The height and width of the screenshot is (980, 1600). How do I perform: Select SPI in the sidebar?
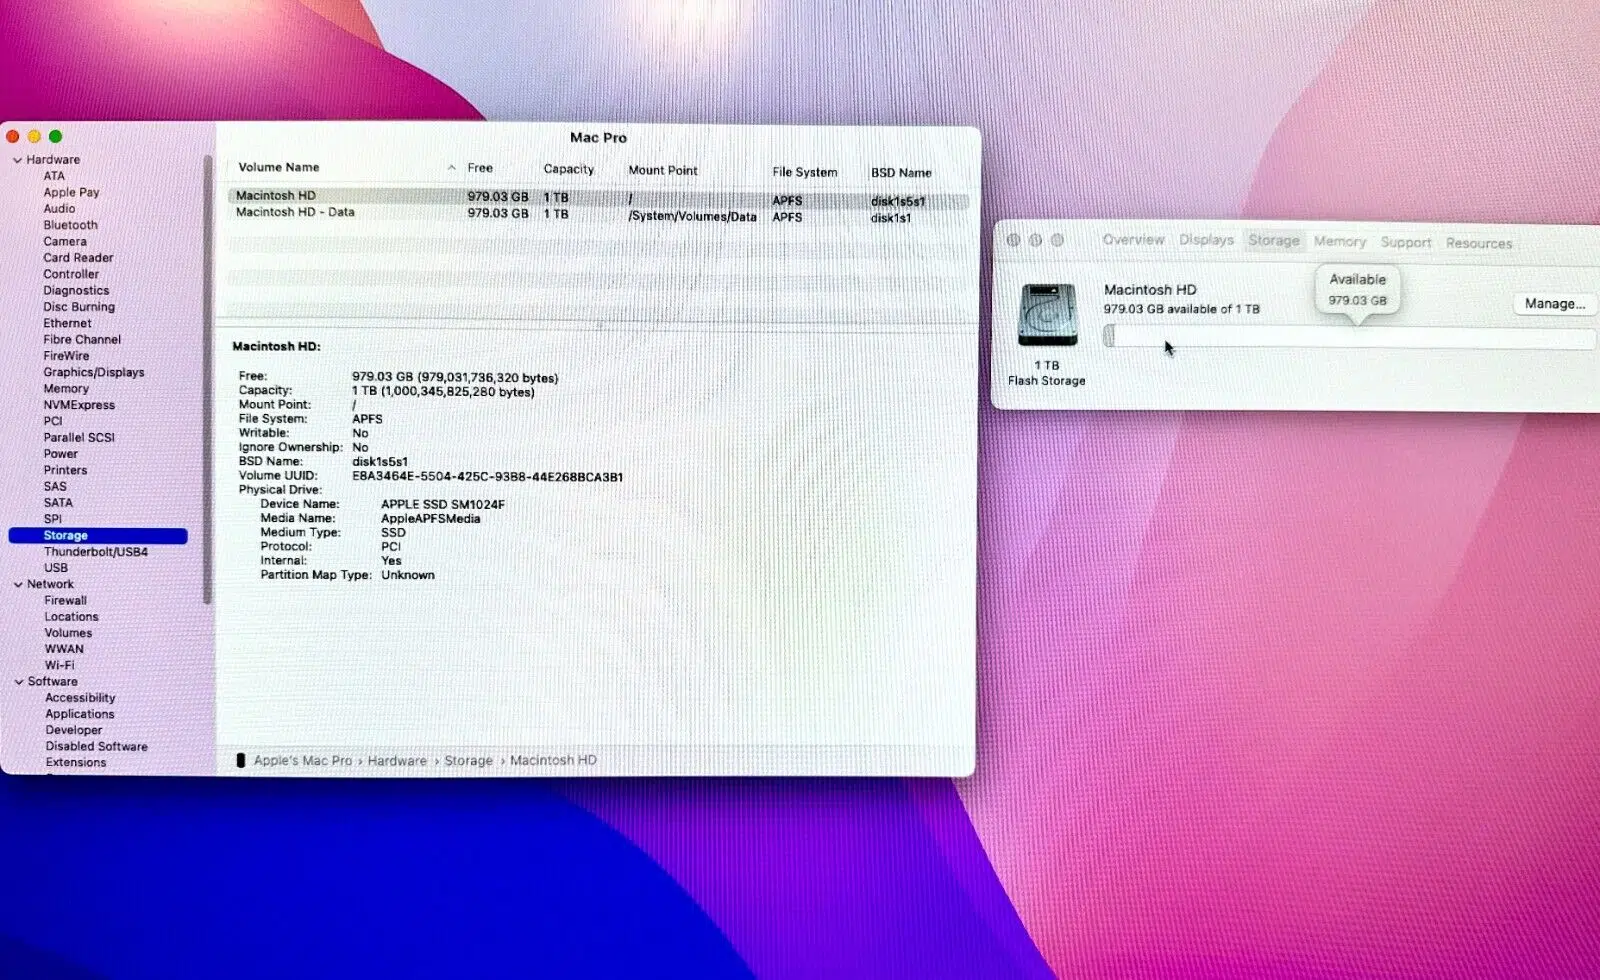point(53,519)
